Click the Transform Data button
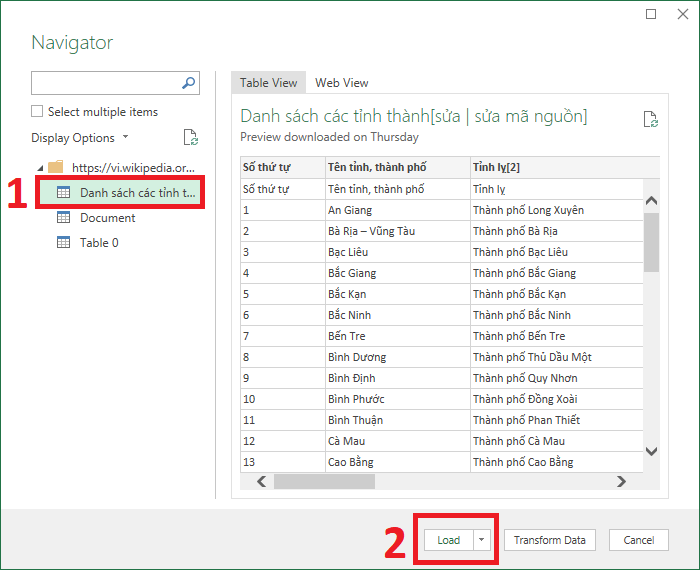 549,540
